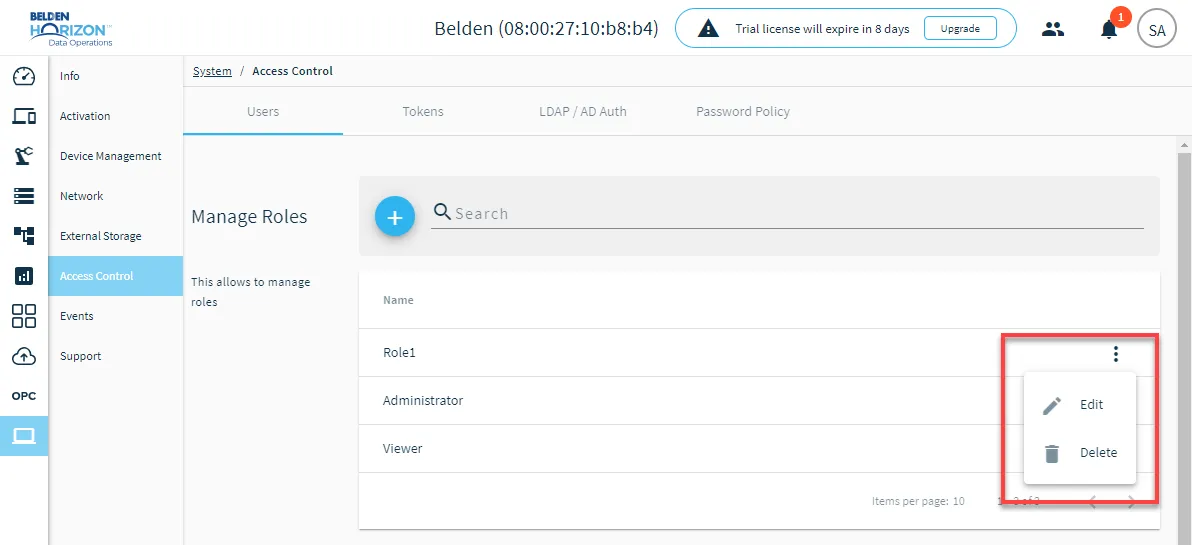Select Access Control in the system menu
The width and height of the screenshot is (1192, 545).
pos(116,276)
